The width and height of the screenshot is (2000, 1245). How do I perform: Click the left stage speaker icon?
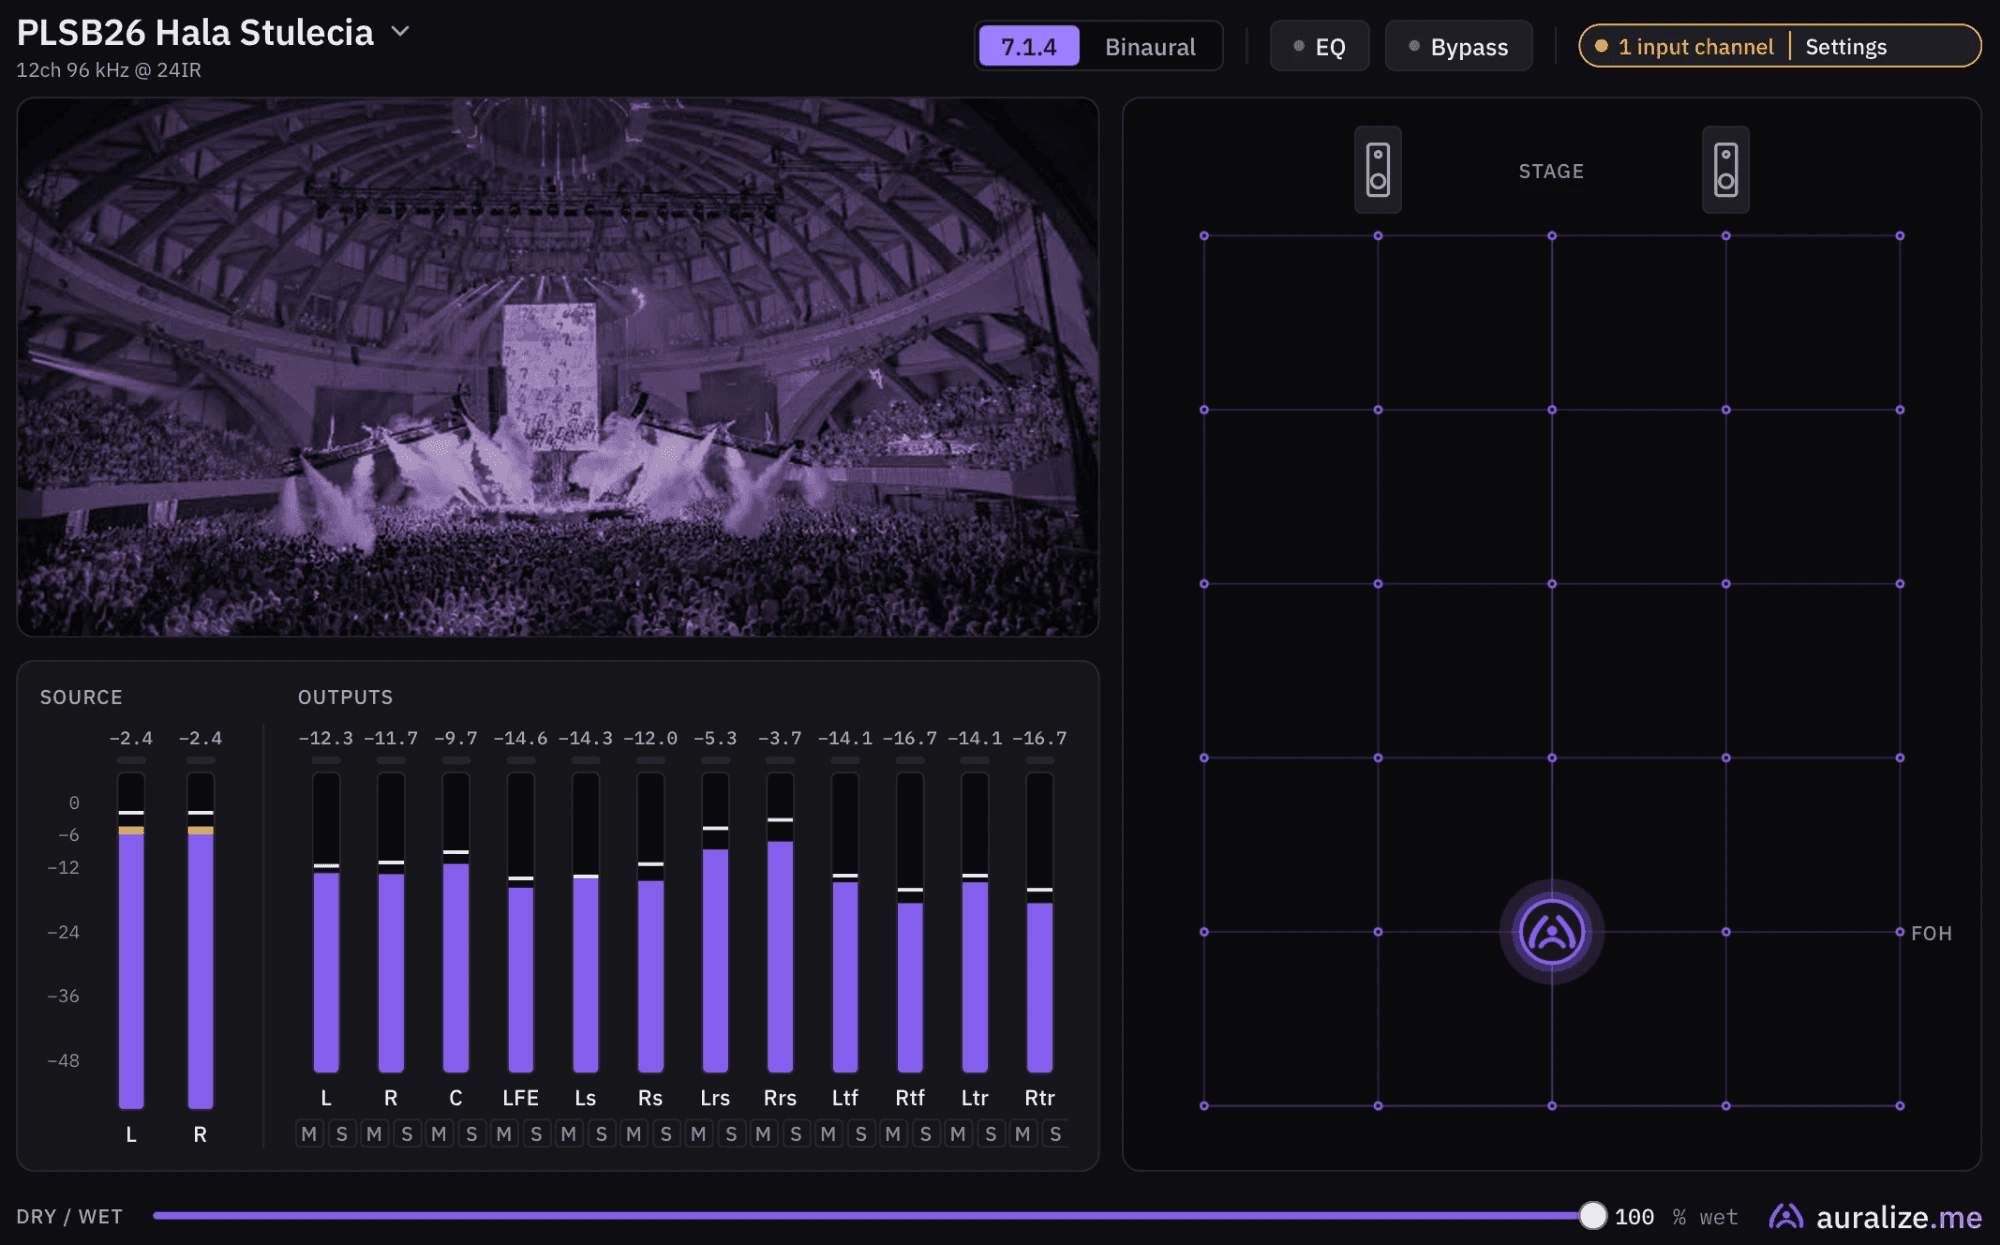pos(1378,169)
